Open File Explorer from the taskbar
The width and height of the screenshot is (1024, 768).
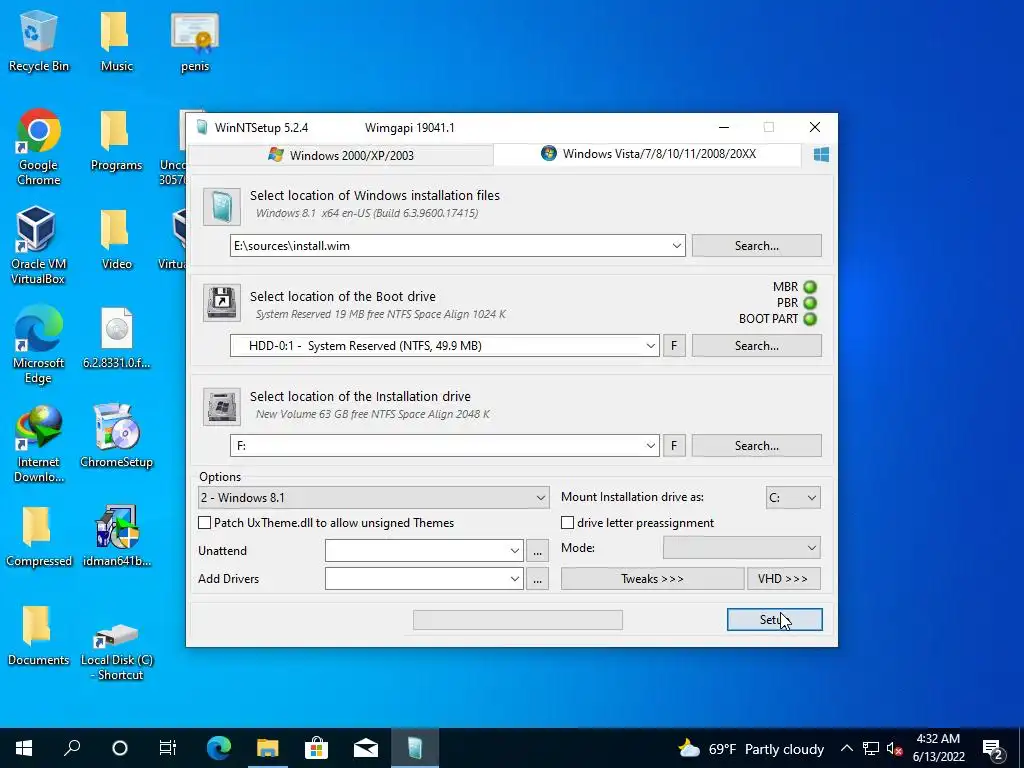click(x=267, y=748)
